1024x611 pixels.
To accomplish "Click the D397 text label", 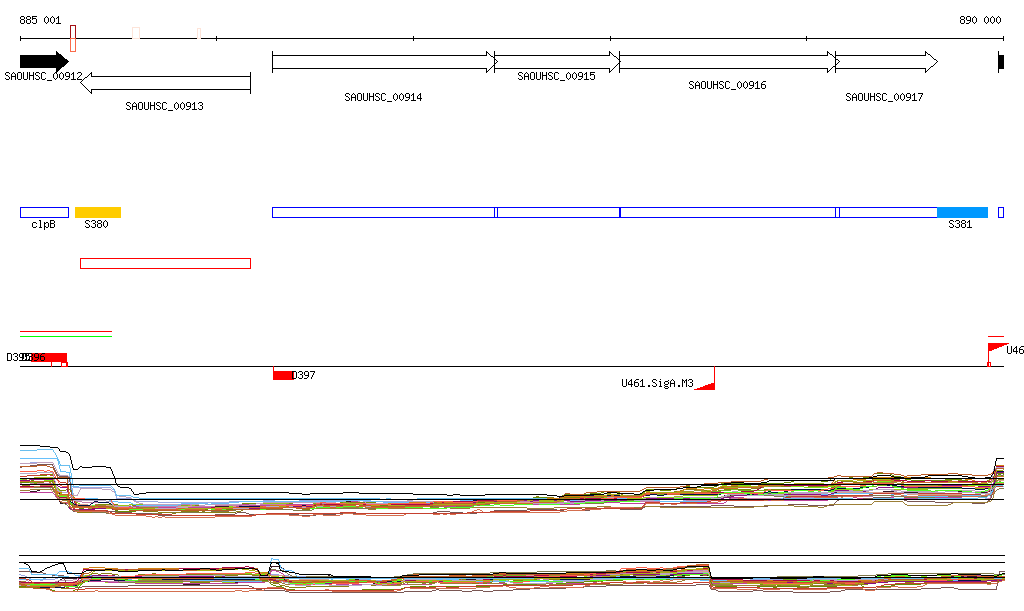I will [x=304, y=375].
